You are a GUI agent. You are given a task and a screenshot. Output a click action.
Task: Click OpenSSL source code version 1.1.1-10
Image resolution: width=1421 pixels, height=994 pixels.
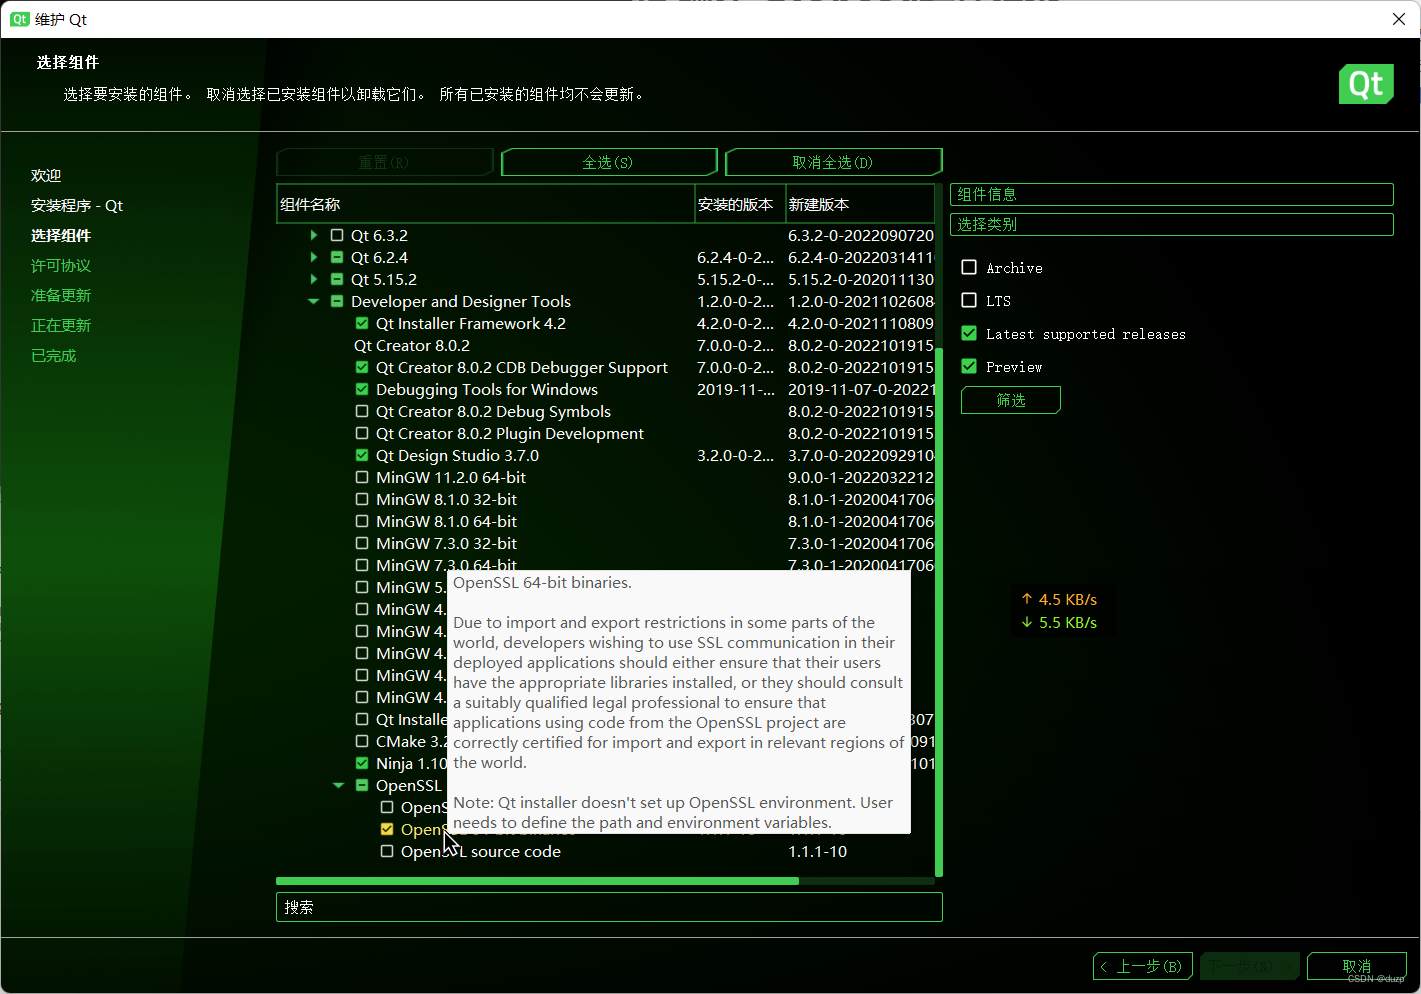tap(817, 851)
